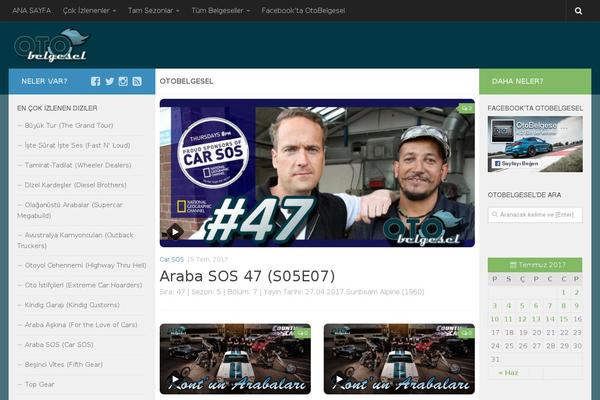Image resolution: width=600 pixels, height=400 pixels.
Task: Click 'EN ÇOK İZLENEN DİZİLER' heading
Action: 57,108
